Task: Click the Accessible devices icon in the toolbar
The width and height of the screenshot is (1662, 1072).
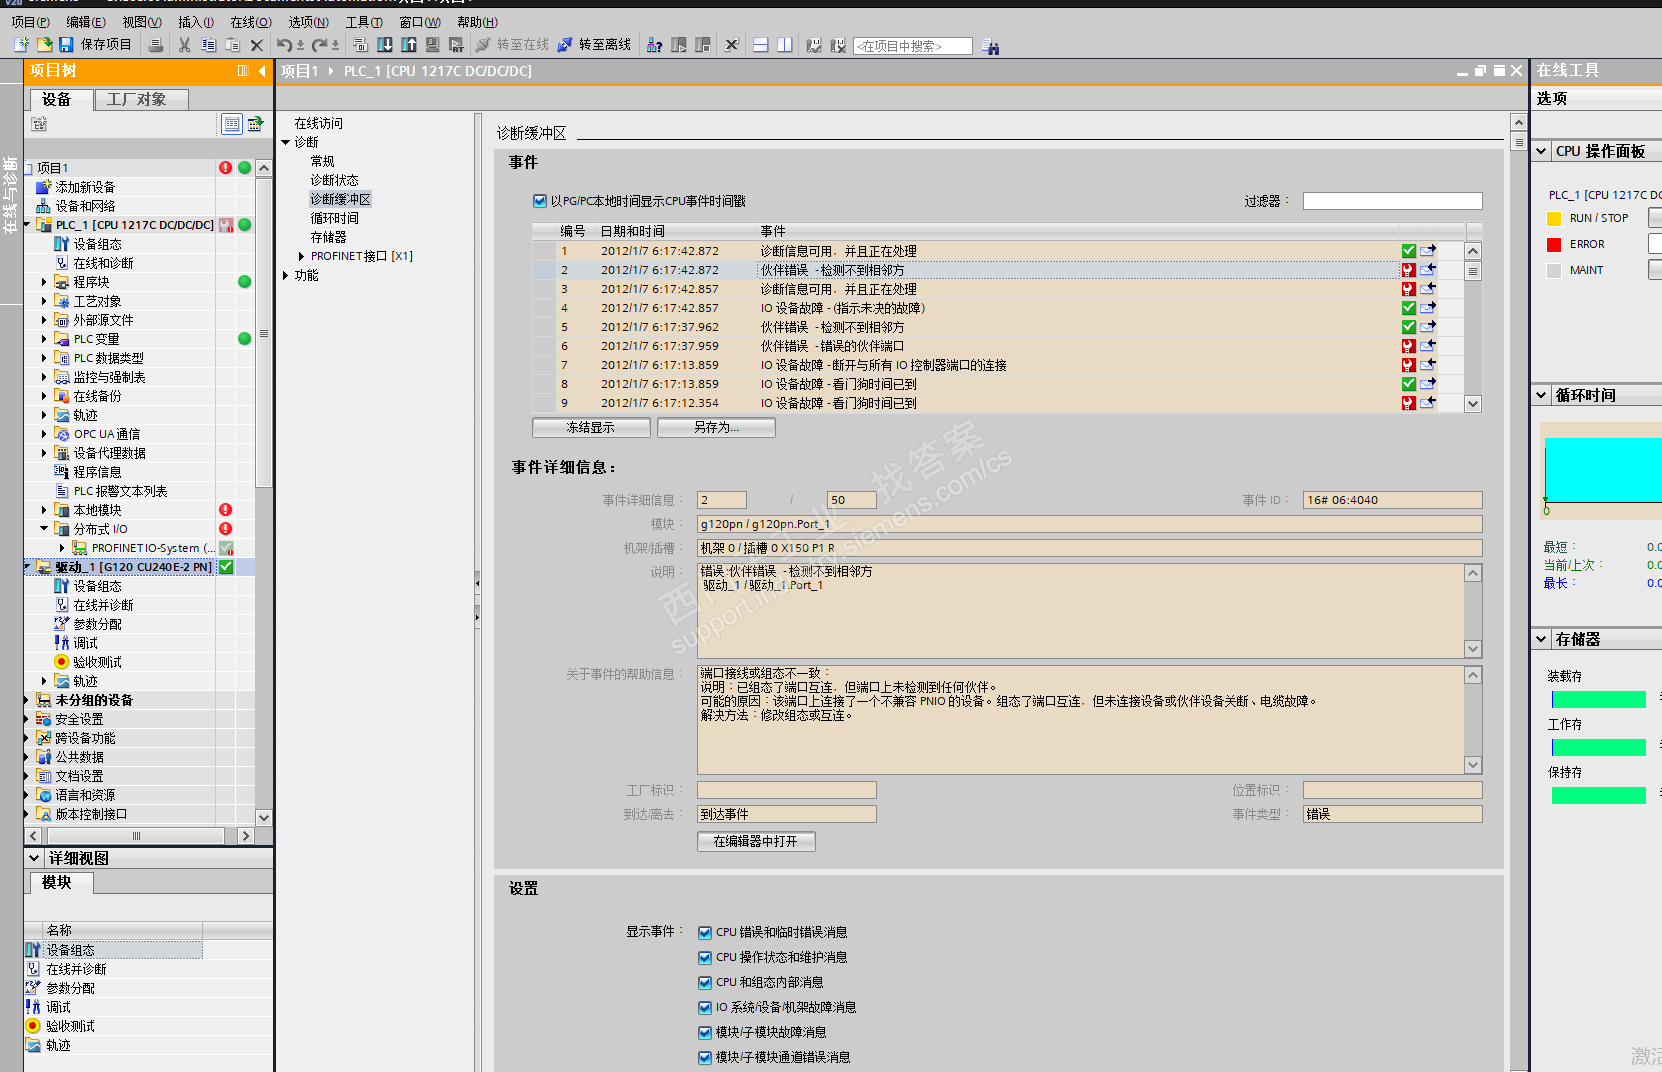Action: click(654, 45)
